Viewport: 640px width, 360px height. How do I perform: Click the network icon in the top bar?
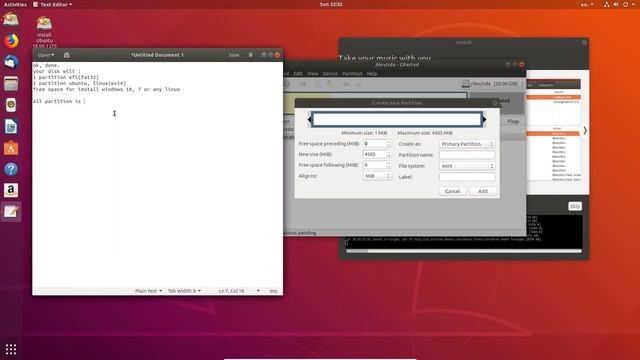tap(607, 4)
